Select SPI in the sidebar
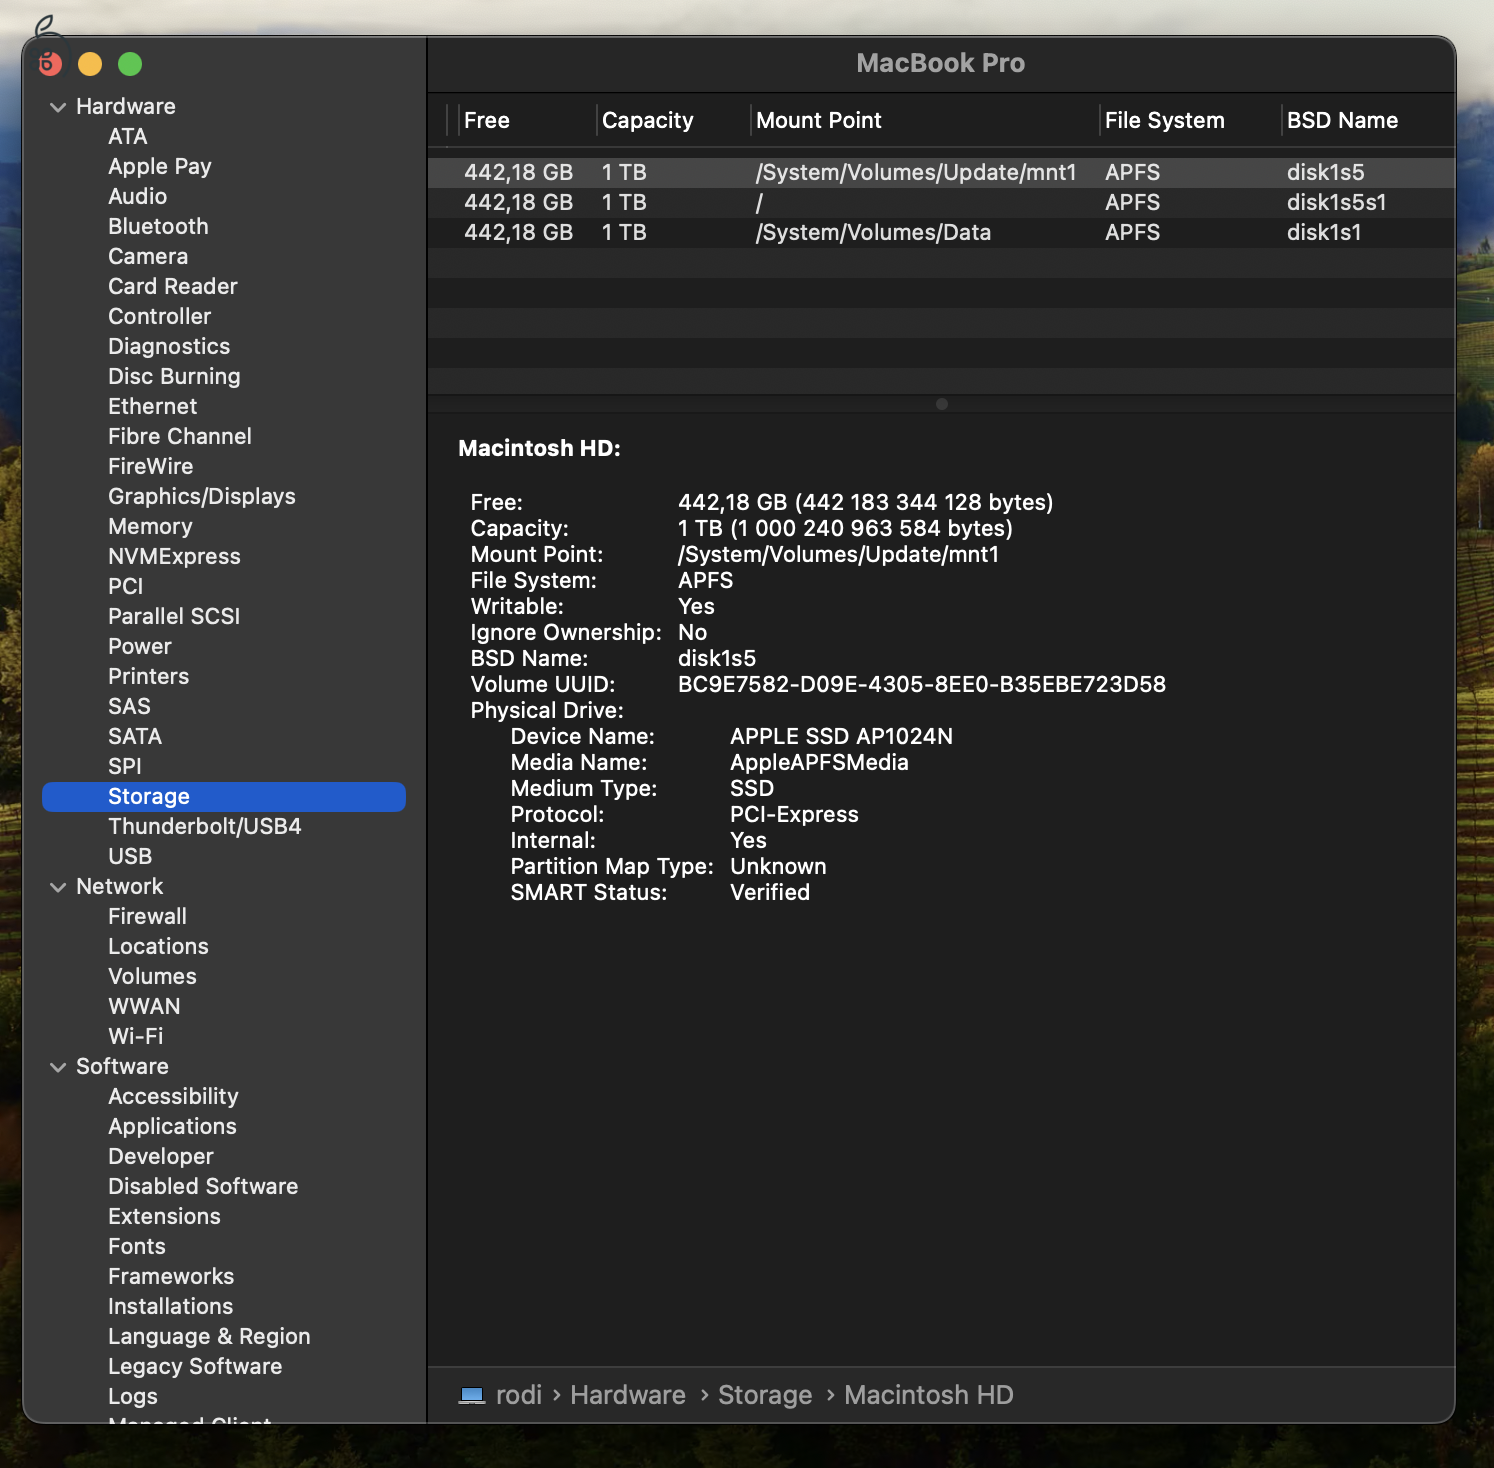 pos(124,766)
